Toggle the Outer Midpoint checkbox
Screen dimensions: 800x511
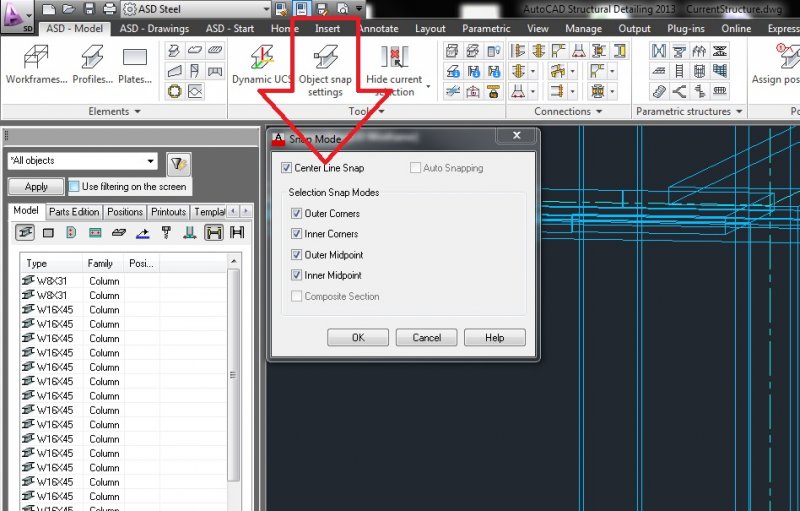[296, 254]
